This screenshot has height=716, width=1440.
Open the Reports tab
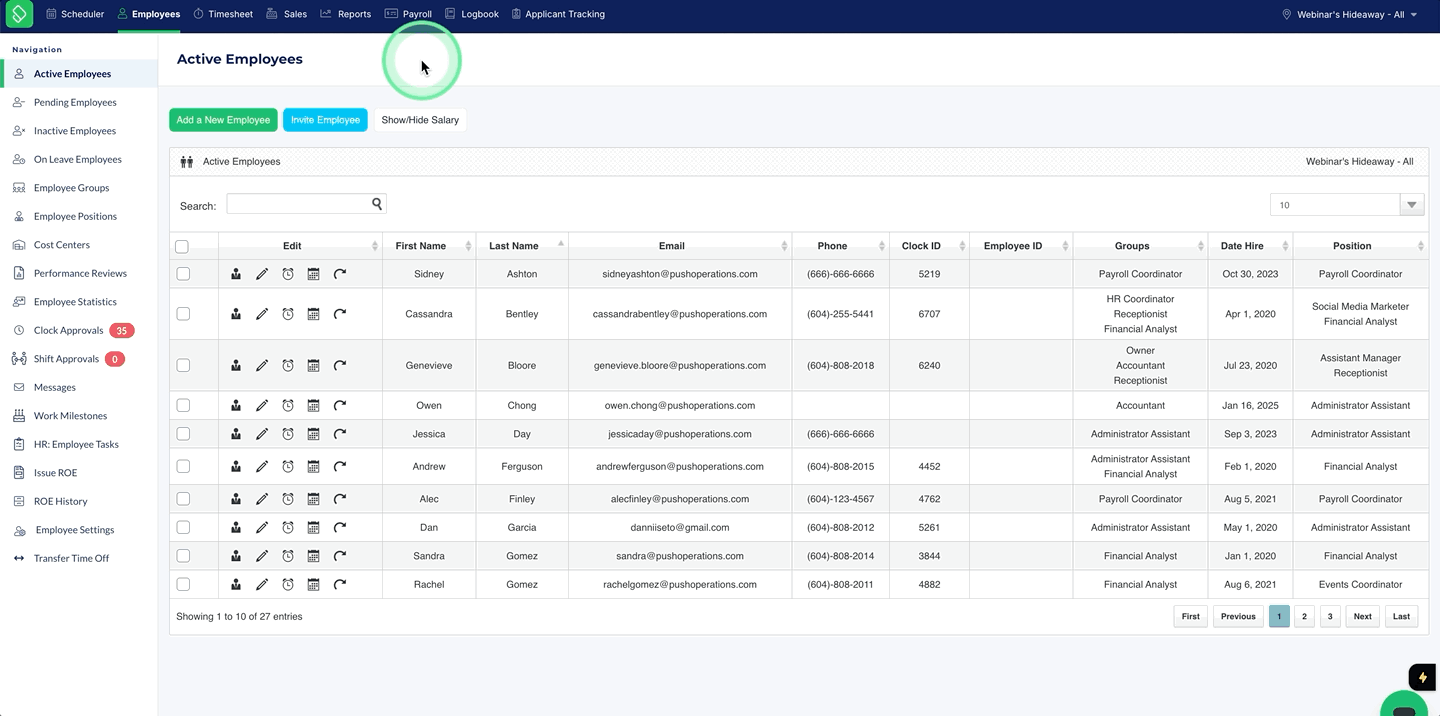[x=346, y=14]
